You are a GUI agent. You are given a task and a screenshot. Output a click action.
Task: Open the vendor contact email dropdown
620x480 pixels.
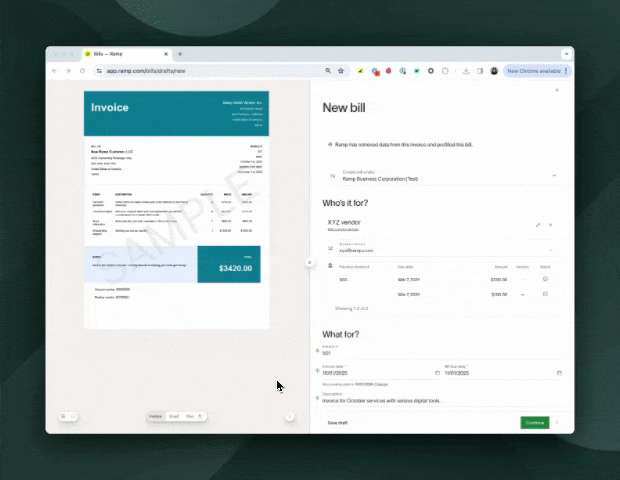[x=445, y=248]
